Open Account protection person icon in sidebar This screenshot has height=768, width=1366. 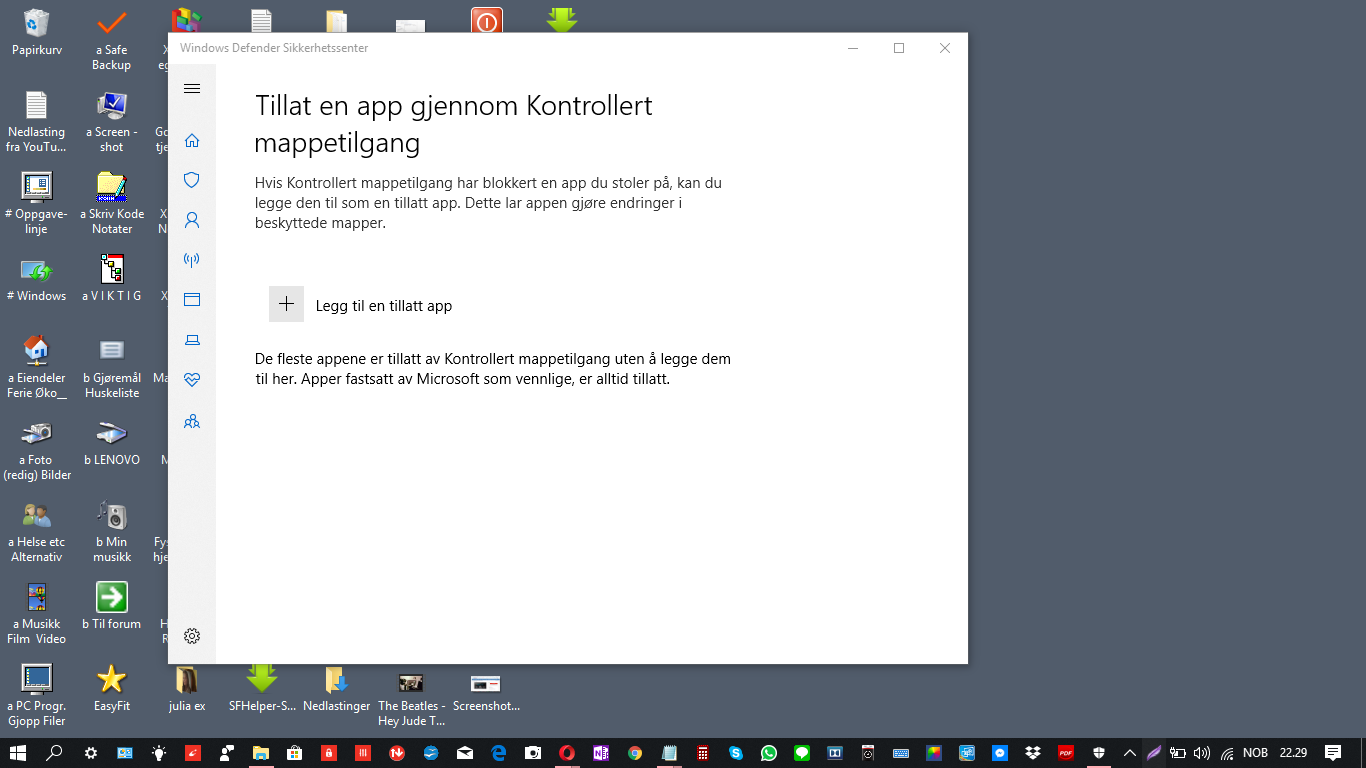192,220
